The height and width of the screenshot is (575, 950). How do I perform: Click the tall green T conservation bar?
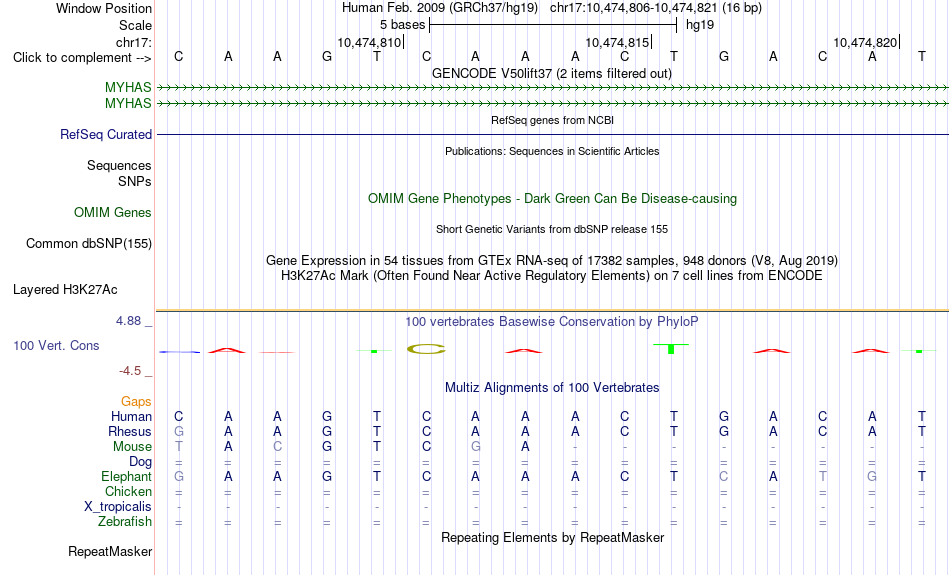tap(671, 348)
